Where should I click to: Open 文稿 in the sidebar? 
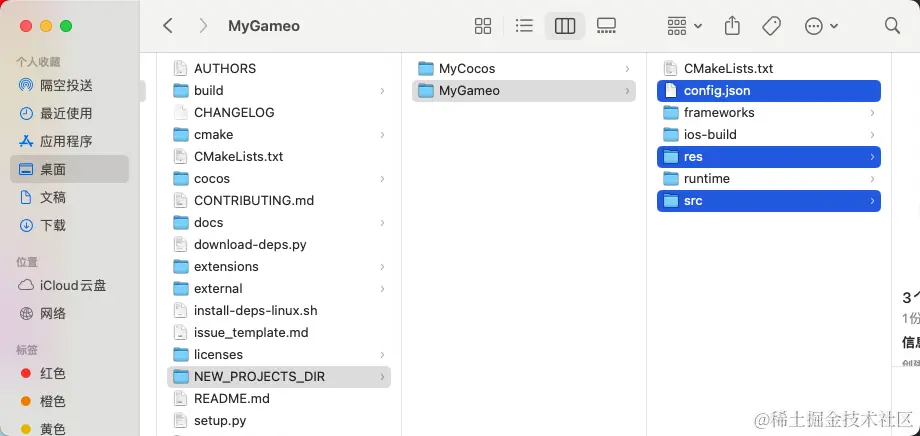[x=69, y=197]
